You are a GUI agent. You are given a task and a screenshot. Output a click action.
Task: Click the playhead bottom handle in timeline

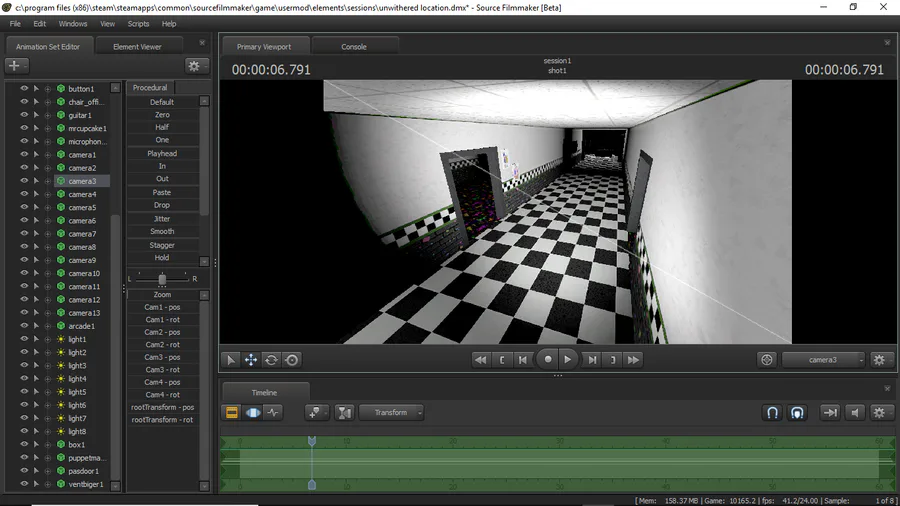click(x=312, y=485)
